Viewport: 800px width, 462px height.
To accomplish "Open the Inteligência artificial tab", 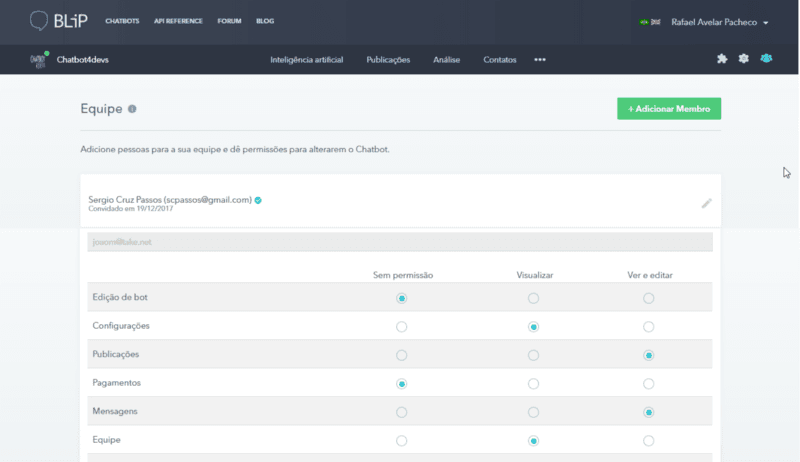I will tap(306, 60).
